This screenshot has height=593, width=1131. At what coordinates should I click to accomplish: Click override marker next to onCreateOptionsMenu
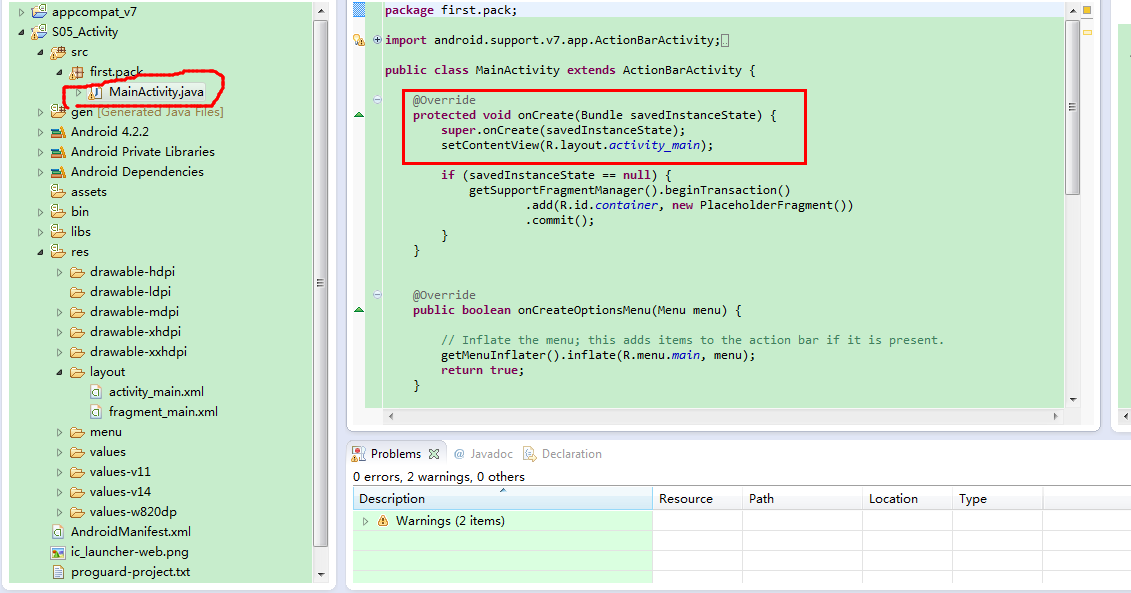click(358, 309)
